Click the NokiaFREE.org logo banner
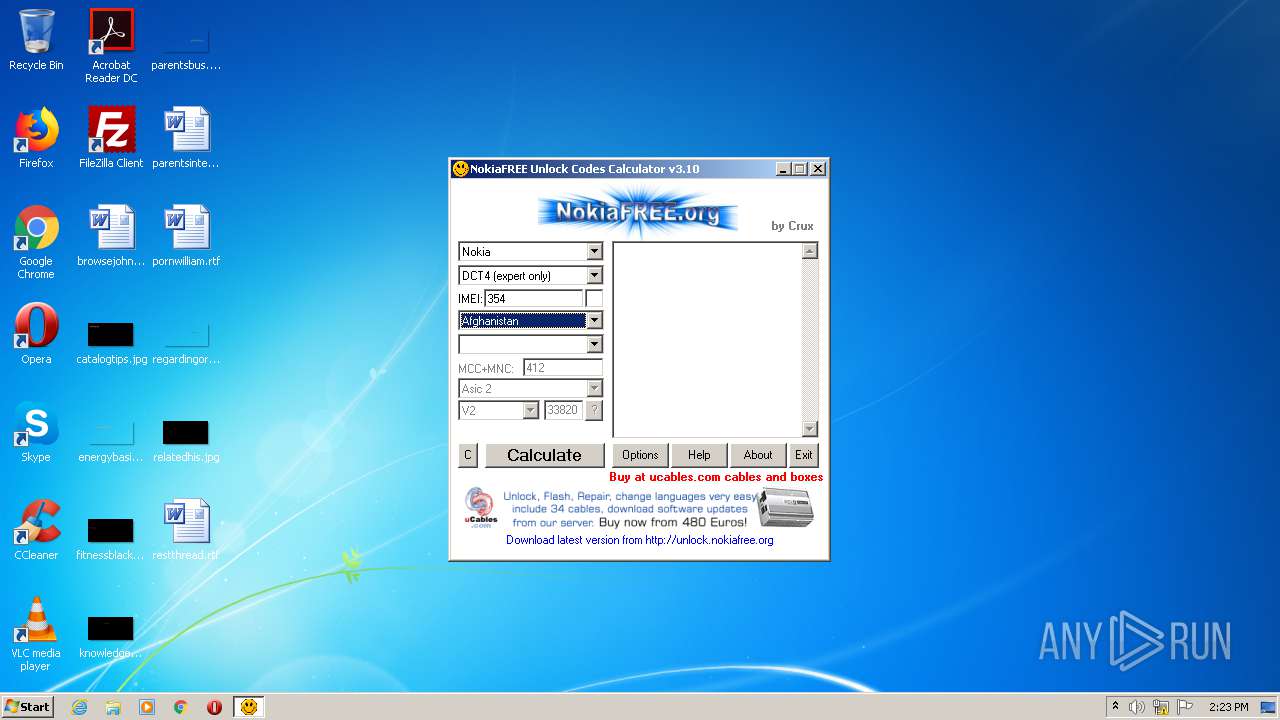Viewport: 1280px width, 720px height. [638, 212]
